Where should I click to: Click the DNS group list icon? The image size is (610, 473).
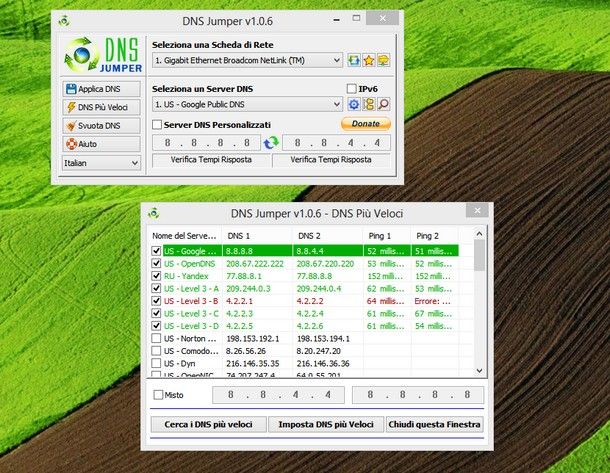click(x=369, y=104)
